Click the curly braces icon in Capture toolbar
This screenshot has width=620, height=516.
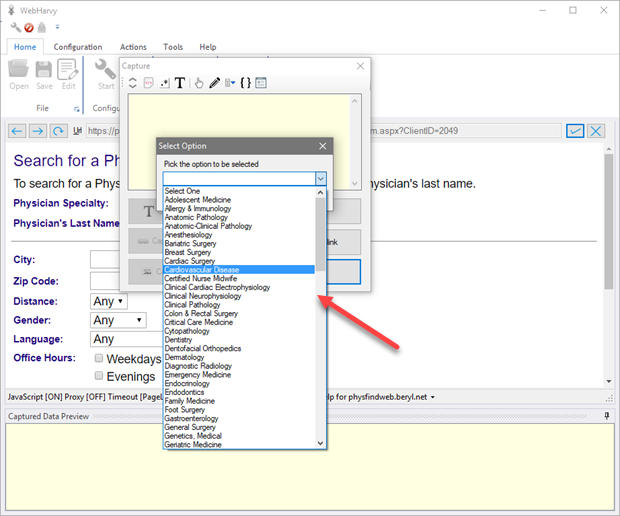(x=245, y=83)
